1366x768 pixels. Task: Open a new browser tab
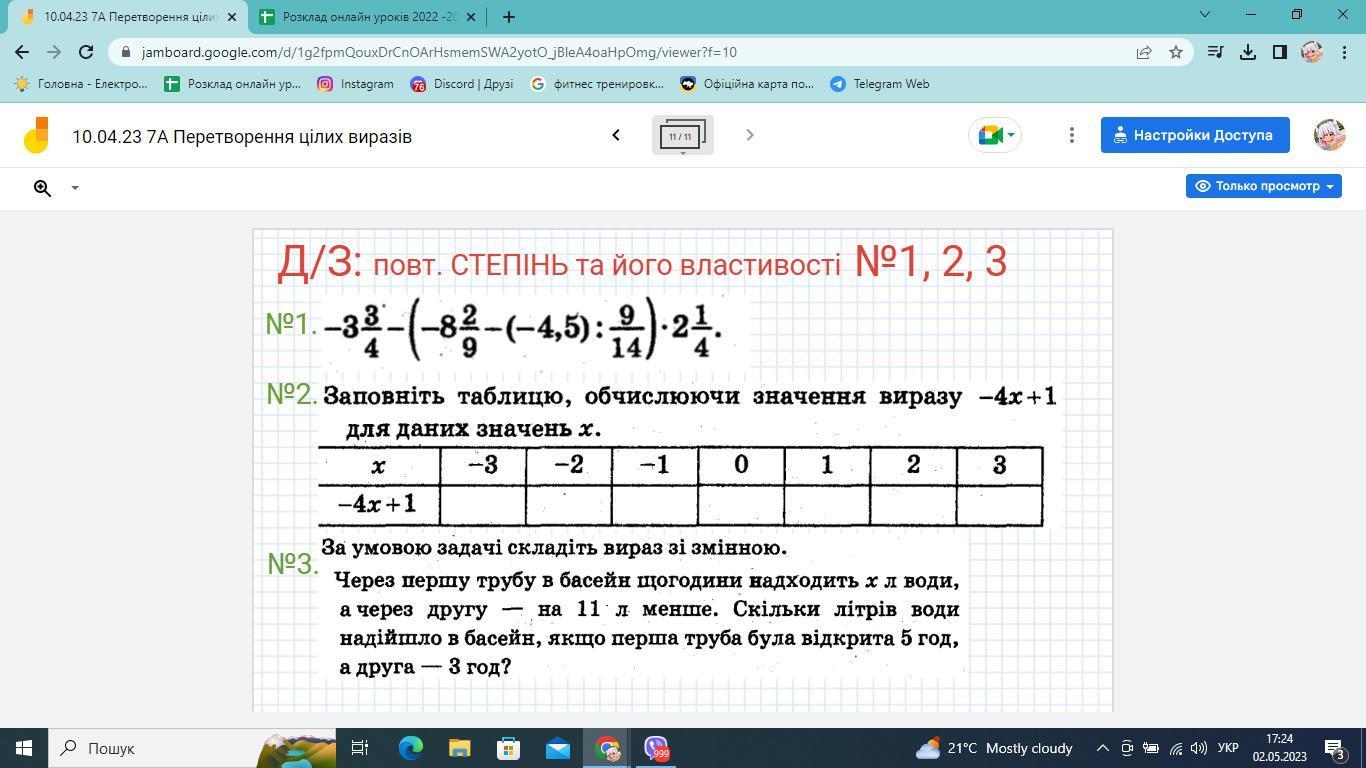pos(509,17)
